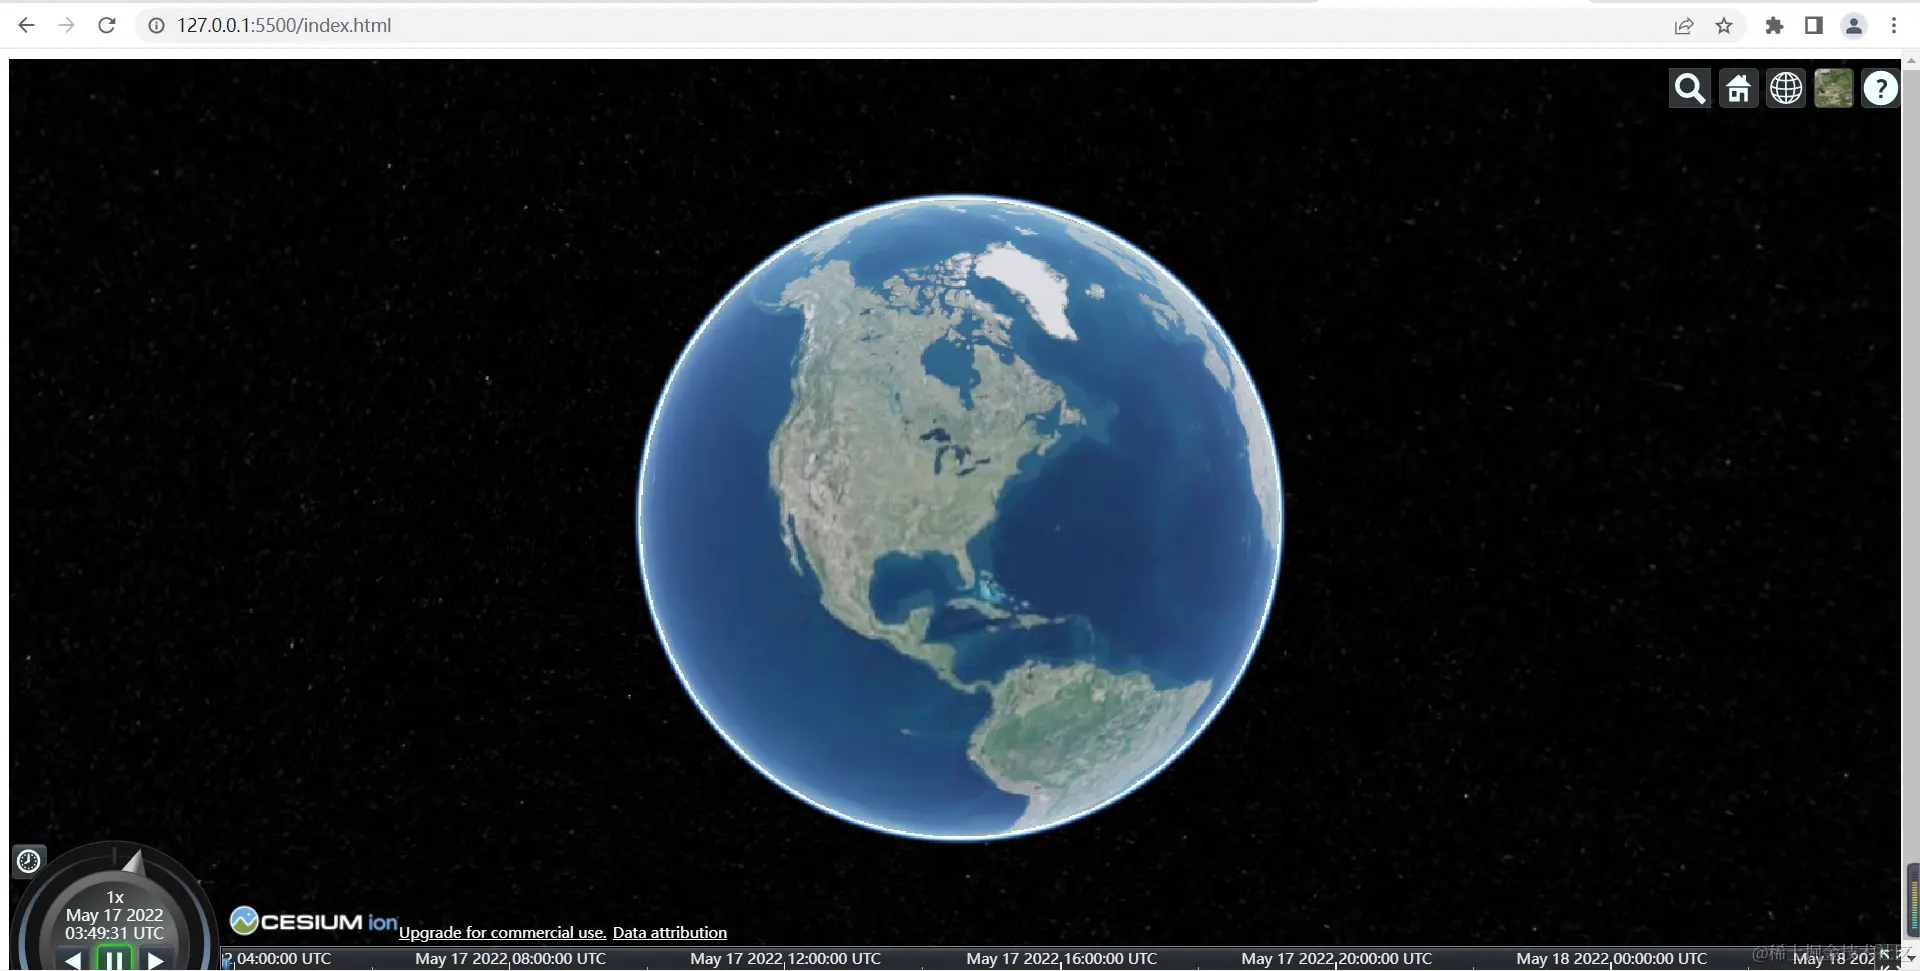
Task: Click the Share this page icon
Action: click(x=1684, y=26)
